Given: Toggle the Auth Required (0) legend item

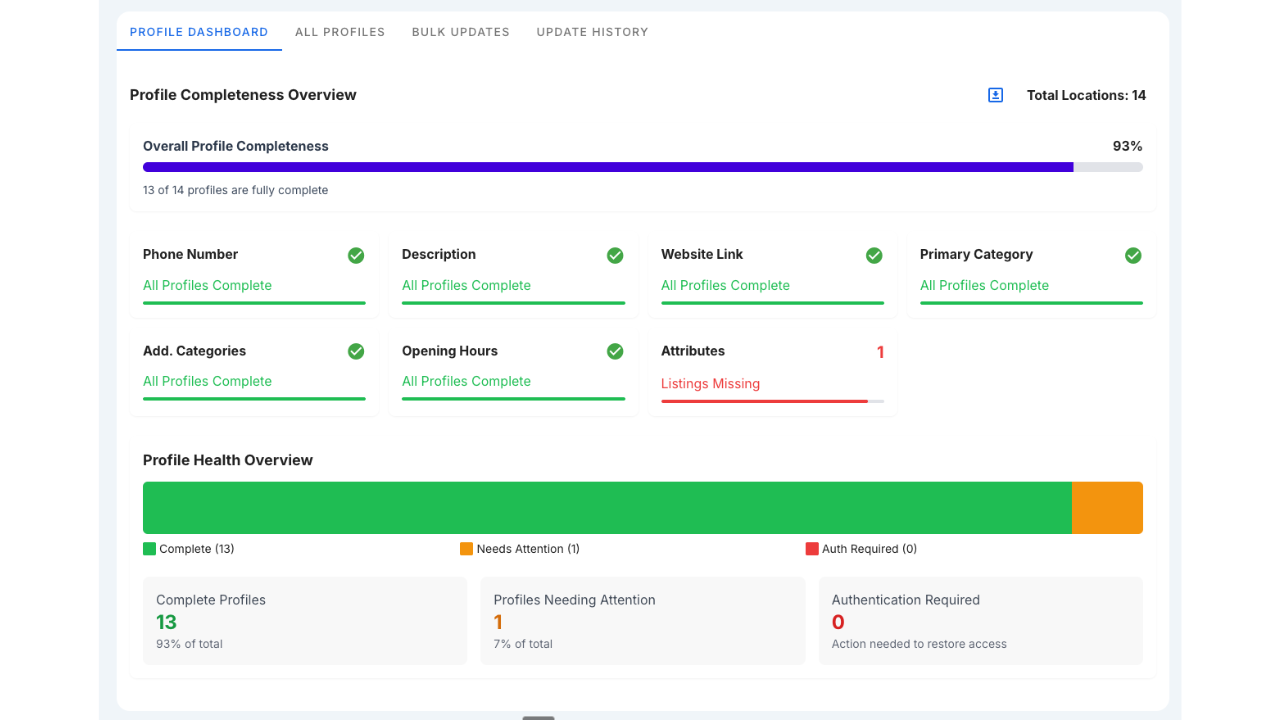Looking at the screenshot, I should tap(867, 548).
